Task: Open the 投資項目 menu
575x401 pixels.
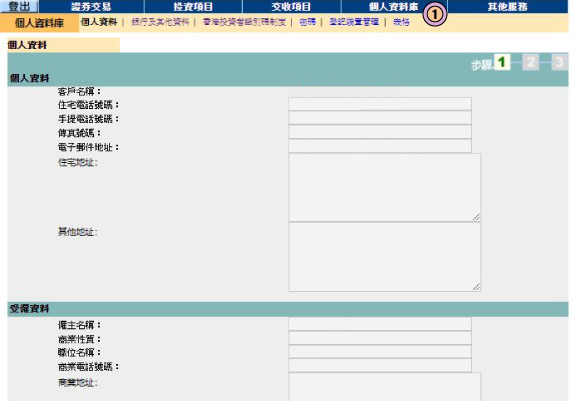Action: [x=193, y=6]
